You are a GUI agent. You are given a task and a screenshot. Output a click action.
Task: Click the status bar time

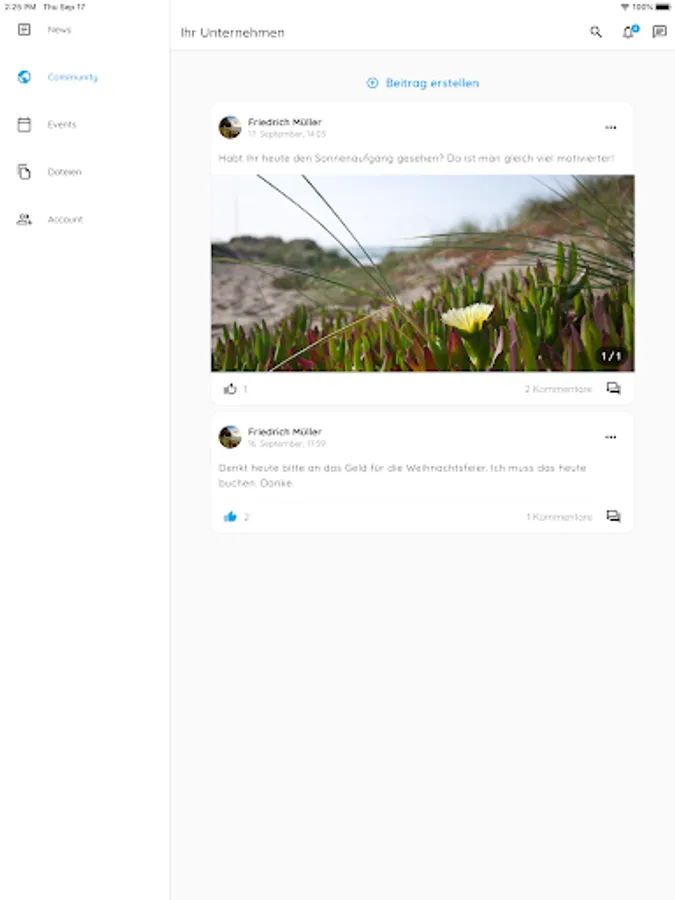pos(20,7)
